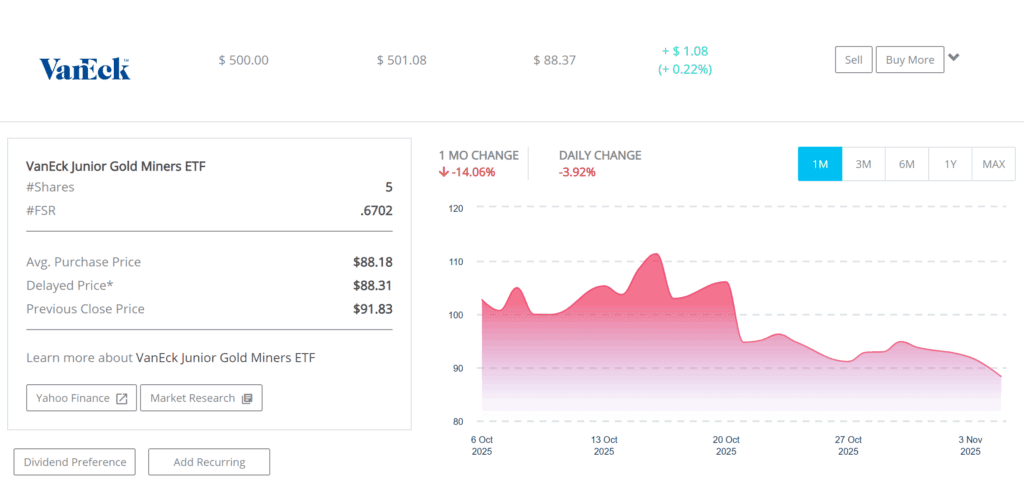Show the 1Y chart range
Screen dimensions: 1024x489
(950, 164)
